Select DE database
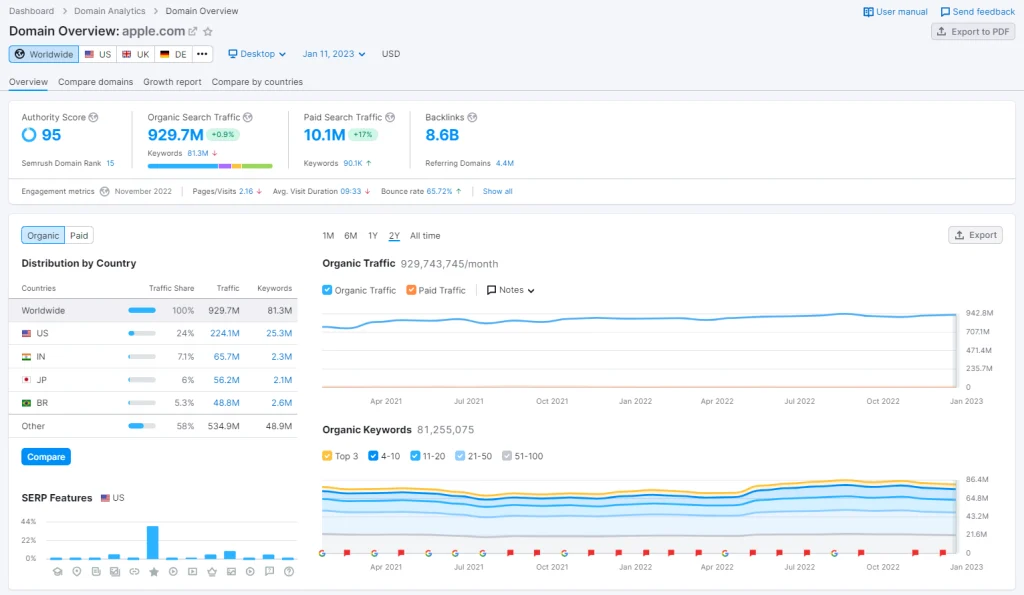Image resolution: width=1024 pixels, height=595 pixels. (174, 54)
